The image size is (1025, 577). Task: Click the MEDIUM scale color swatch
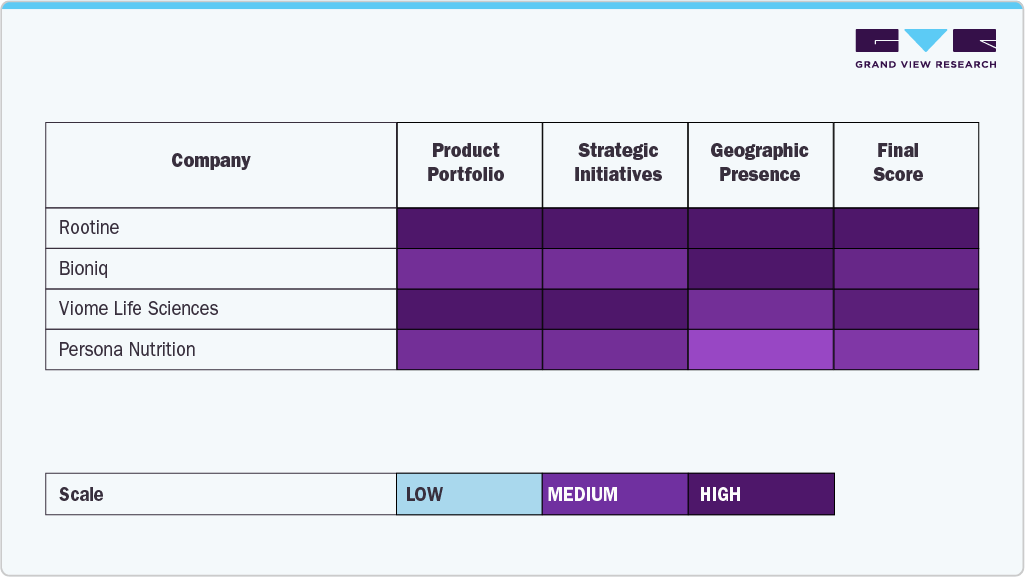tap(615, 494)
